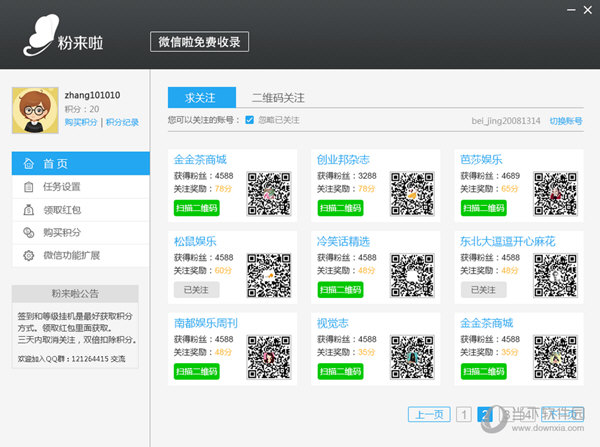Go to previous page with 上一页
The width and height of the screenshot is (600, 447).
[x=429, y=414]
